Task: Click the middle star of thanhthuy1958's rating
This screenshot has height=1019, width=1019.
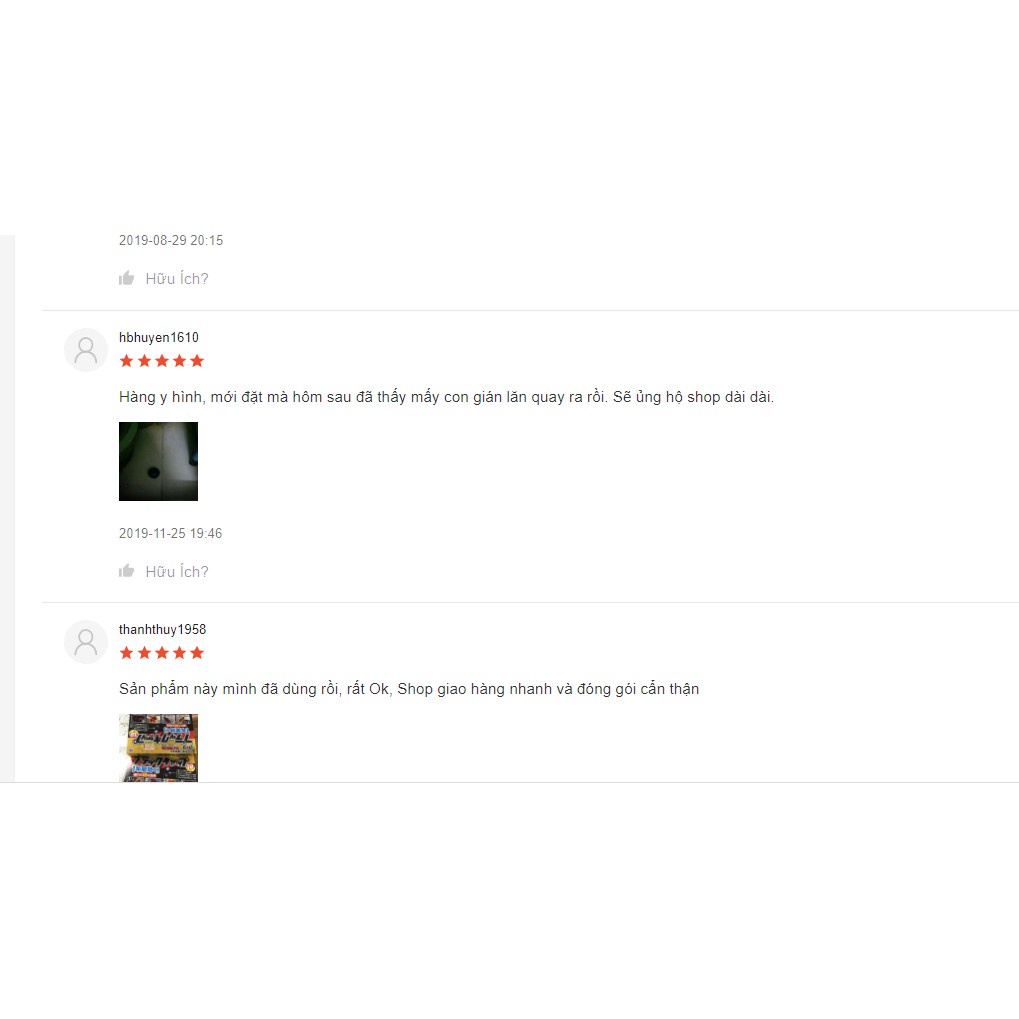Action: pos(162,652)
